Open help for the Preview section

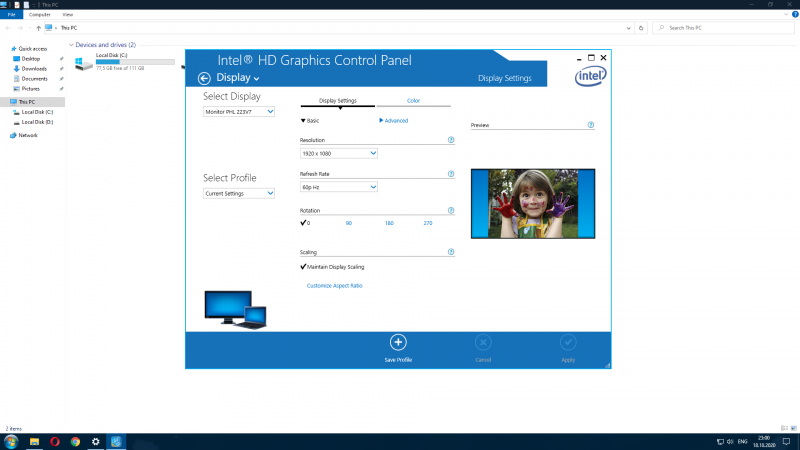[x=590, y=125]
